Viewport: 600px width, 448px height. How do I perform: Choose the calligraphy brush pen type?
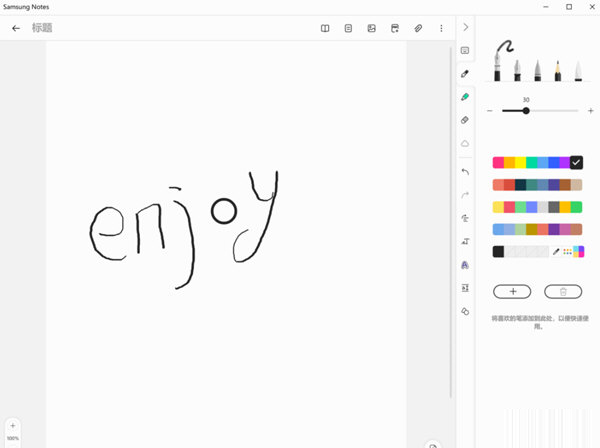[577, 70]
